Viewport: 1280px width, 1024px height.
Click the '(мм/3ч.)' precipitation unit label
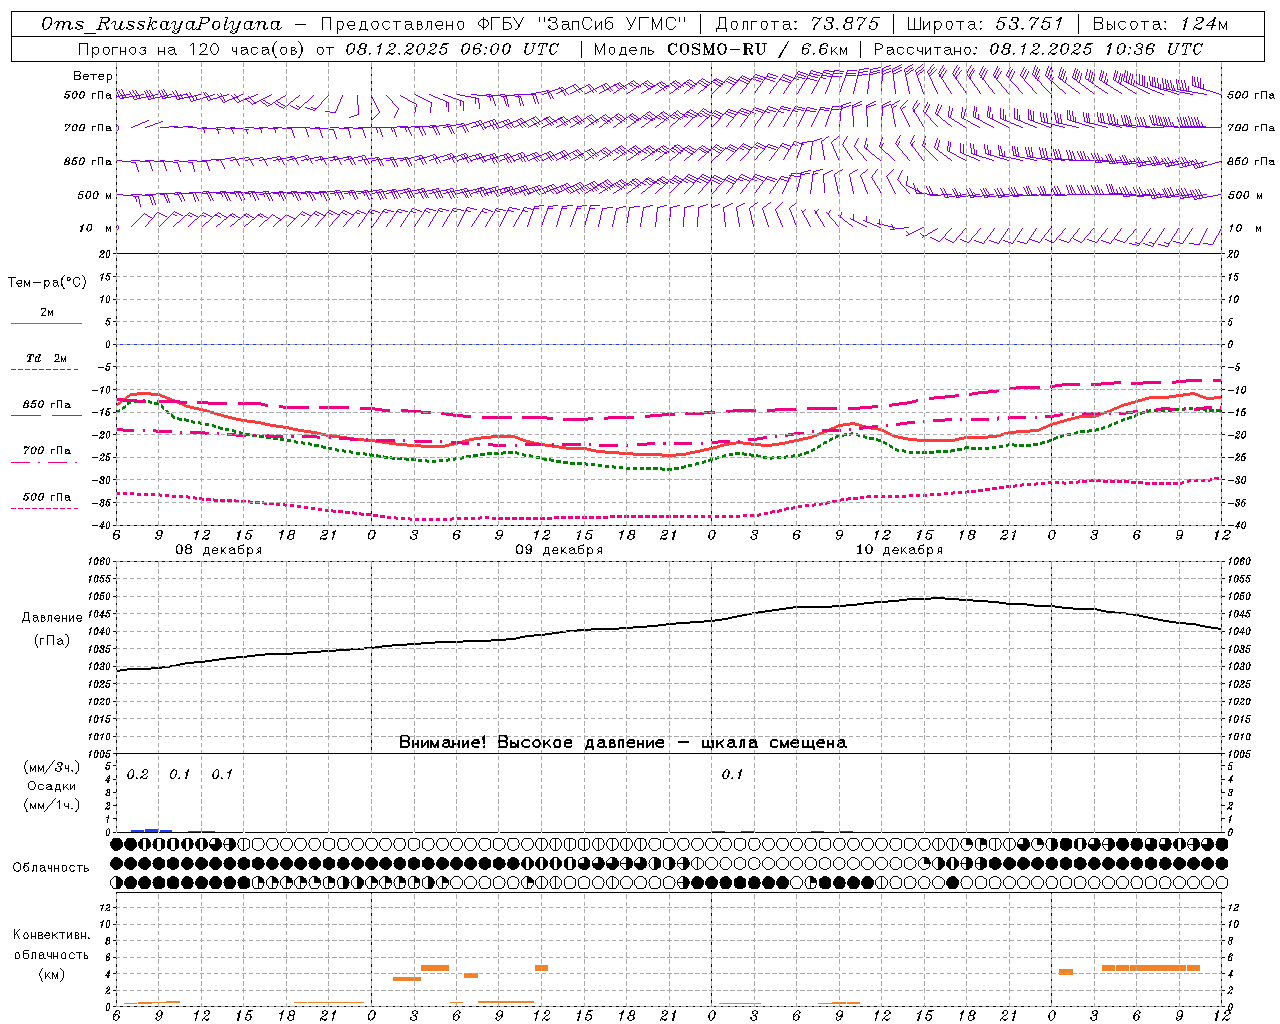point(52,768)
